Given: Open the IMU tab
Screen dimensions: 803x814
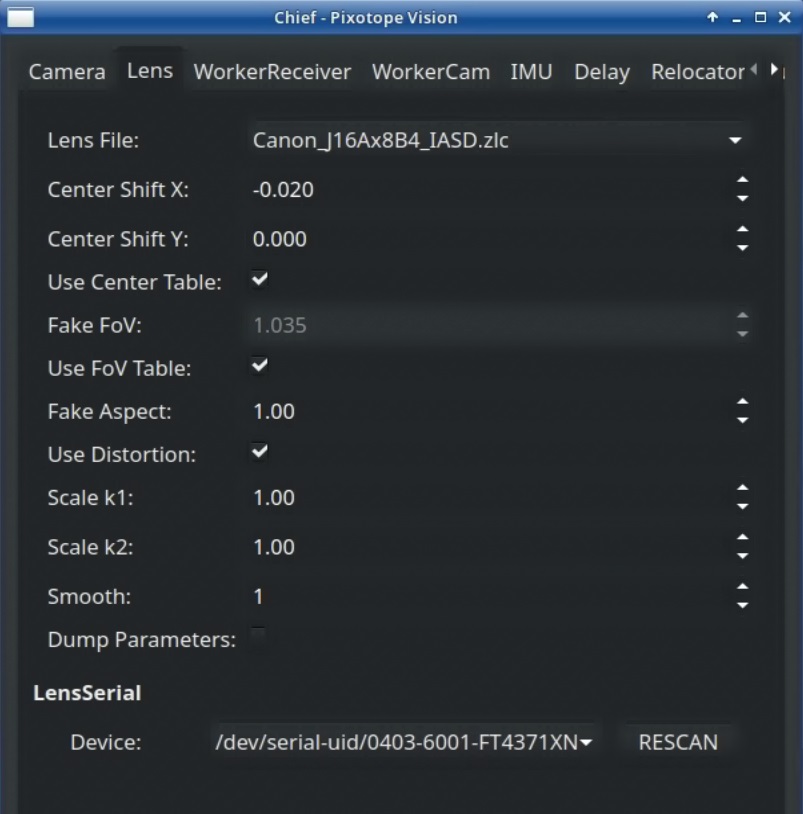Looking at the screenshot, I should (531, 71).
